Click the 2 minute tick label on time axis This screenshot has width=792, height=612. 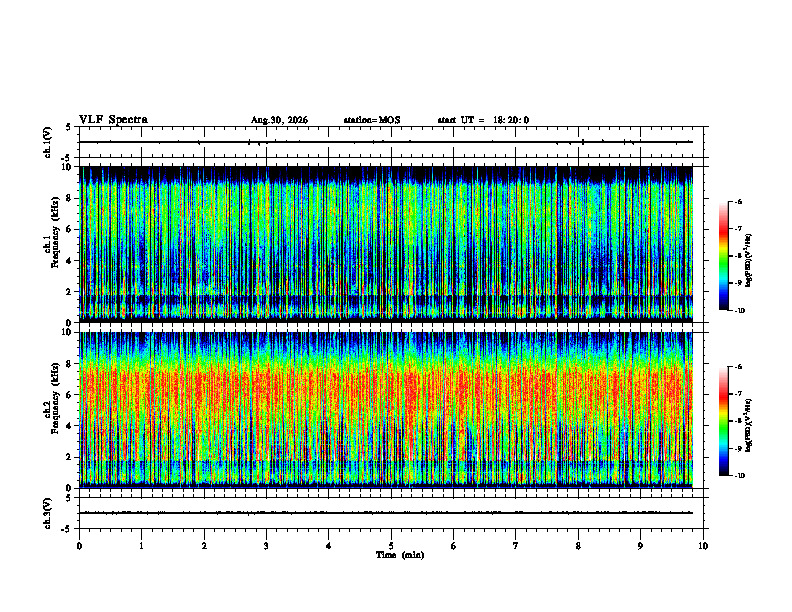[204, 546]
